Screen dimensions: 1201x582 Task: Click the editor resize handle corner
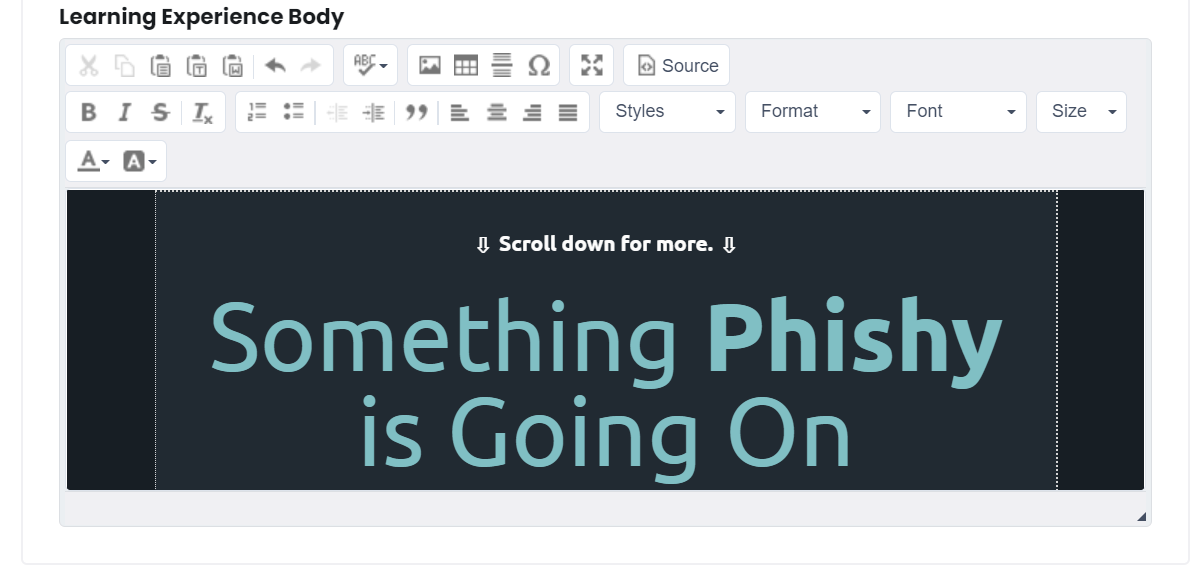(x=1142, y=517)
